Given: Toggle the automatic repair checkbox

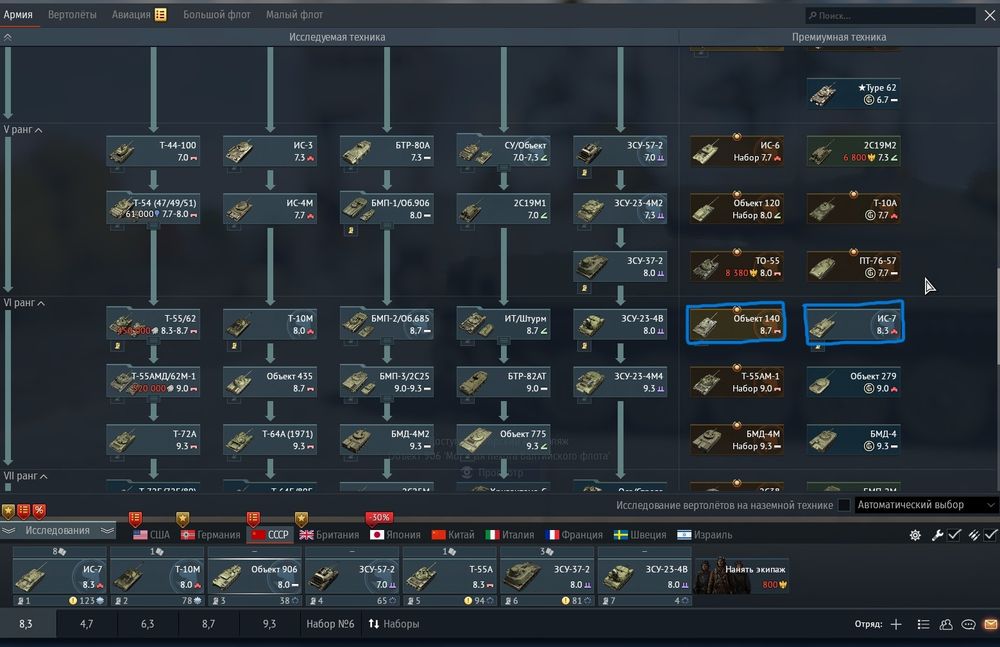Looking at the screenshot, I should [954, 535].
